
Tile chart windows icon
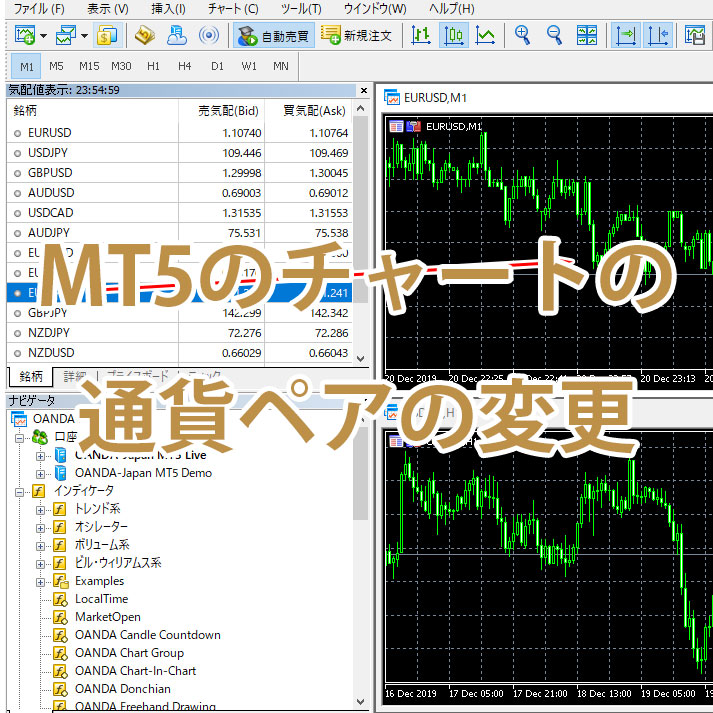pos(587,35)
